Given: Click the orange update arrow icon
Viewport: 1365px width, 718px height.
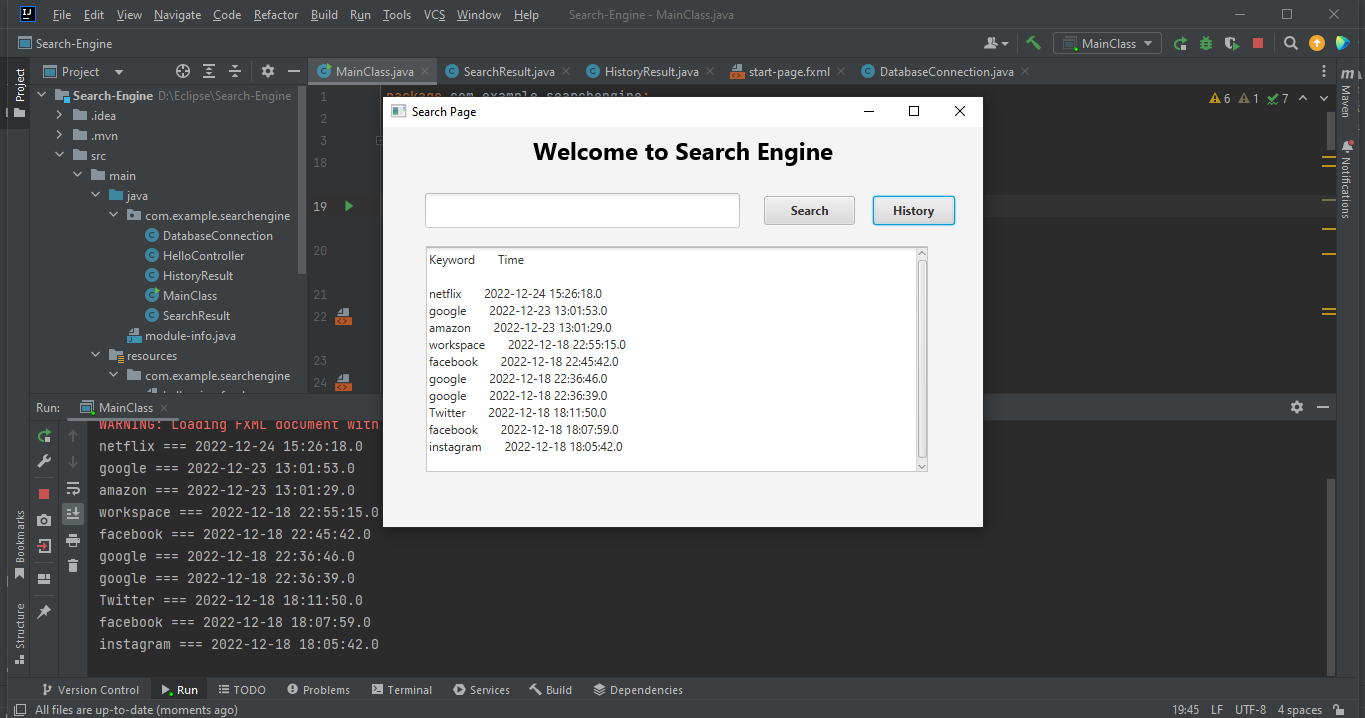Looking at the screenshot, I should click(1317, 43).
